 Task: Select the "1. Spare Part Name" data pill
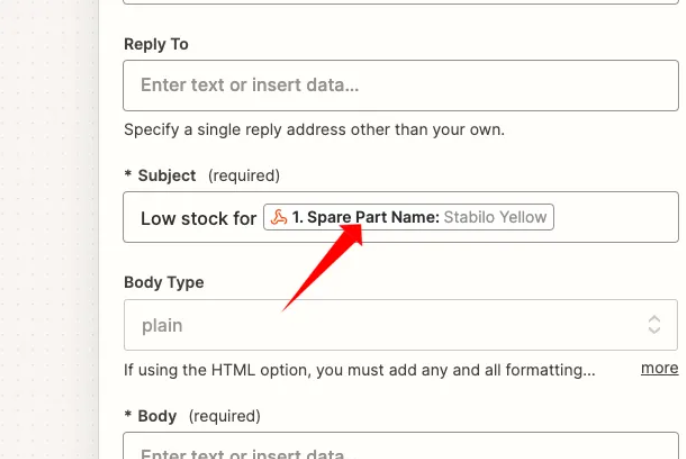point(409,217)
